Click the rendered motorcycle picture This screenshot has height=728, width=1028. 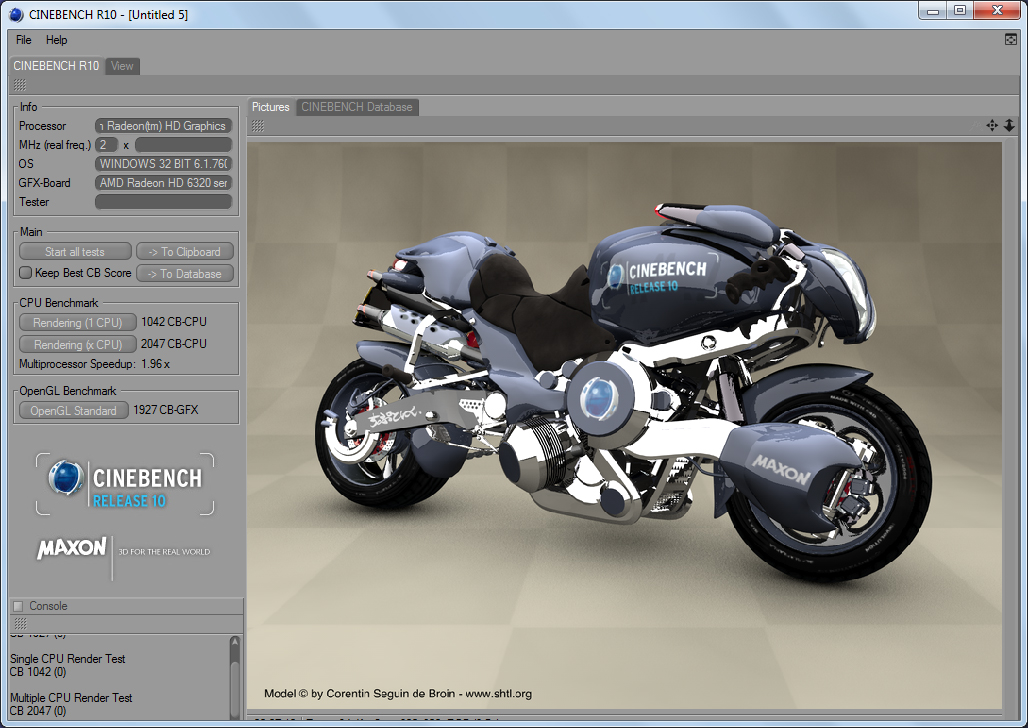624,426
